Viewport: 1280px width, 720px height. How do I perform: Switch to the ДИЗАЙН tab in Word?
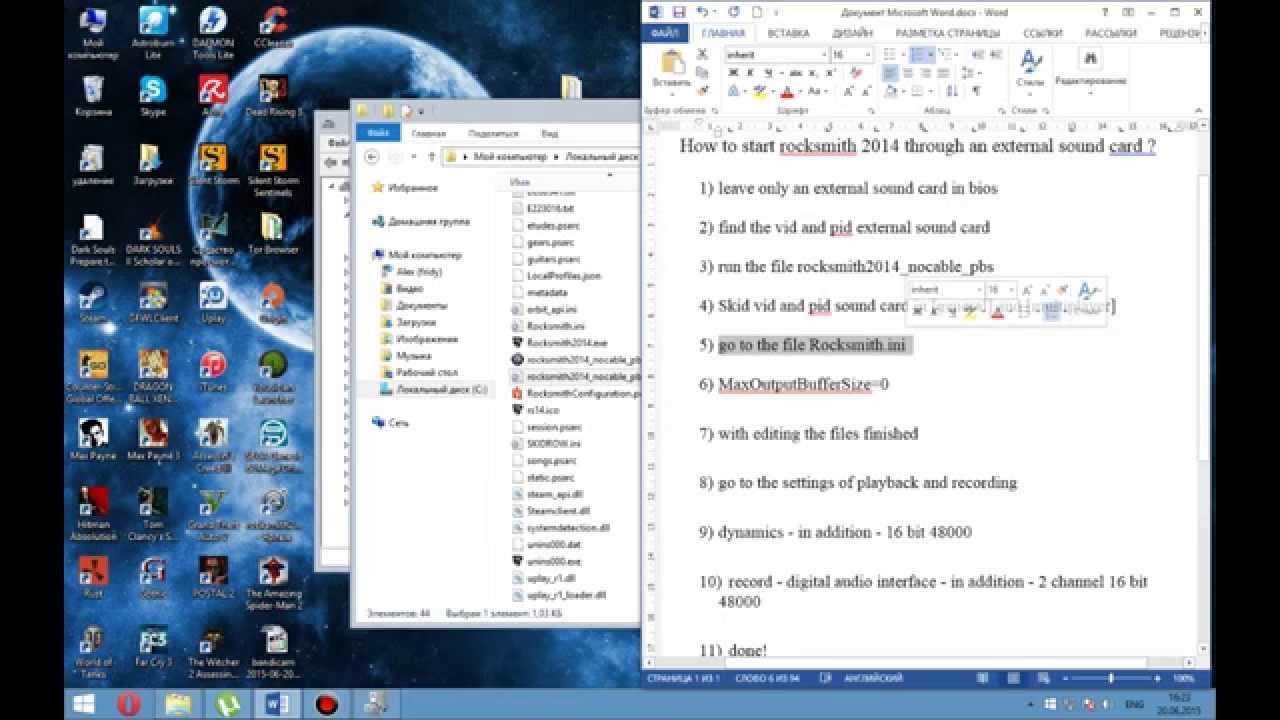coord(852,33)
